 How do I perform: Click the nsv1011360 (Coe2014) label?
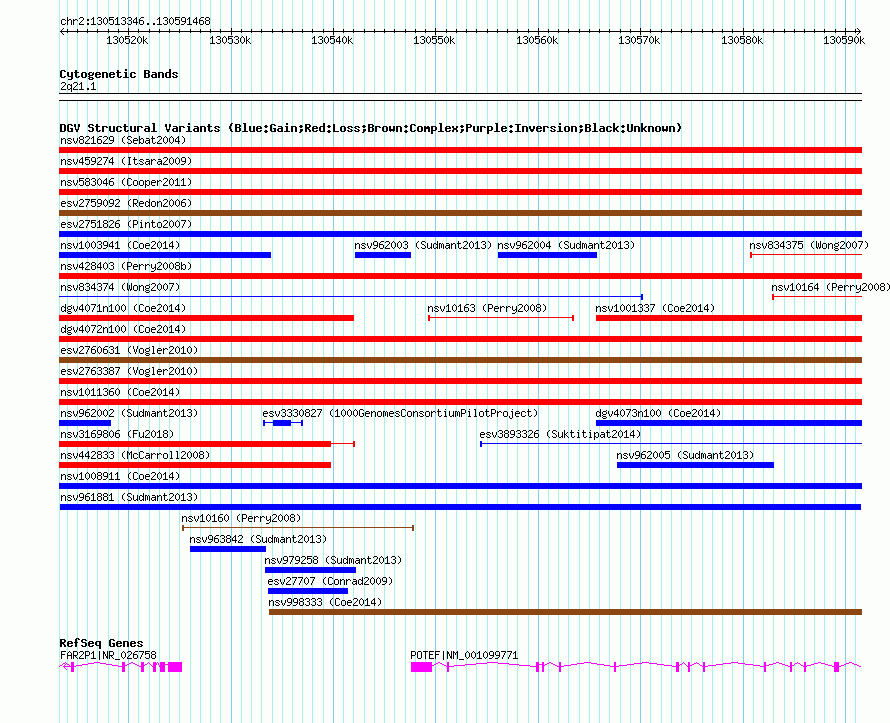click(x=120, y=392)
